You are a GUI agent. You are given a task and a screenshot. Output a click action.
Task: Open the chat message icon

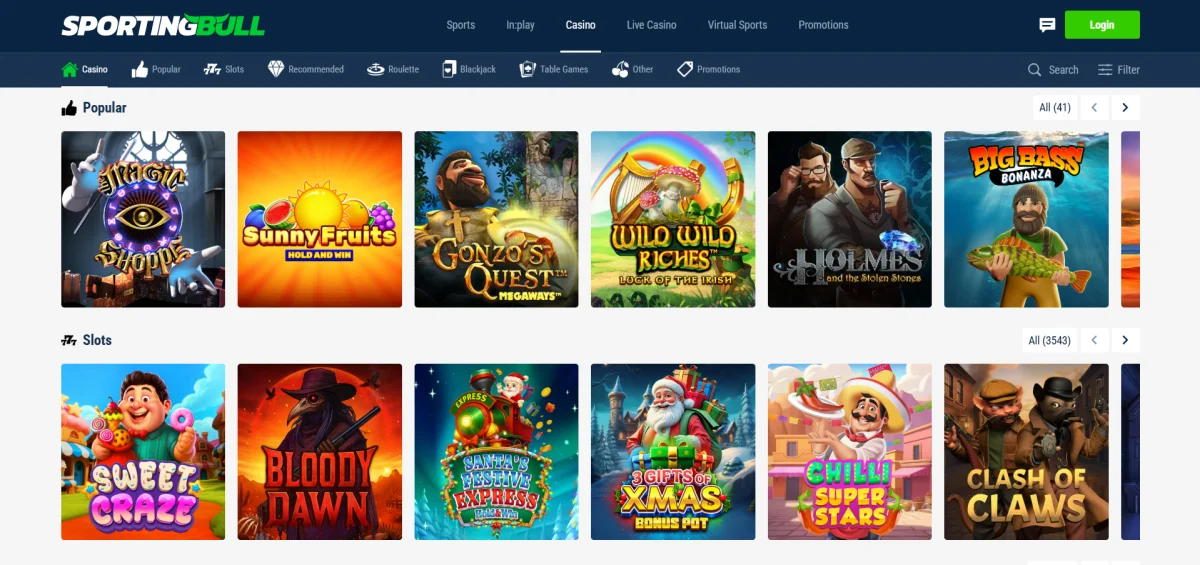(1047, 25)
